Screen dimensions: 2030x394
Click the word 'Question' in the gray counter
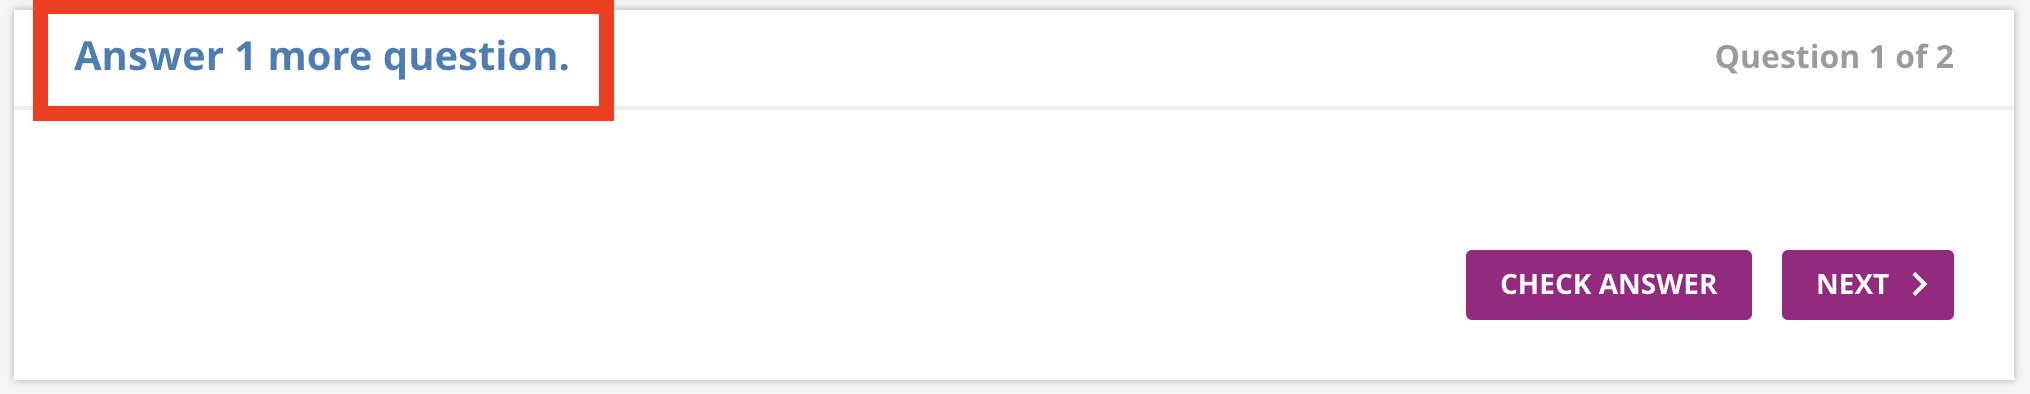[1787, 58]
